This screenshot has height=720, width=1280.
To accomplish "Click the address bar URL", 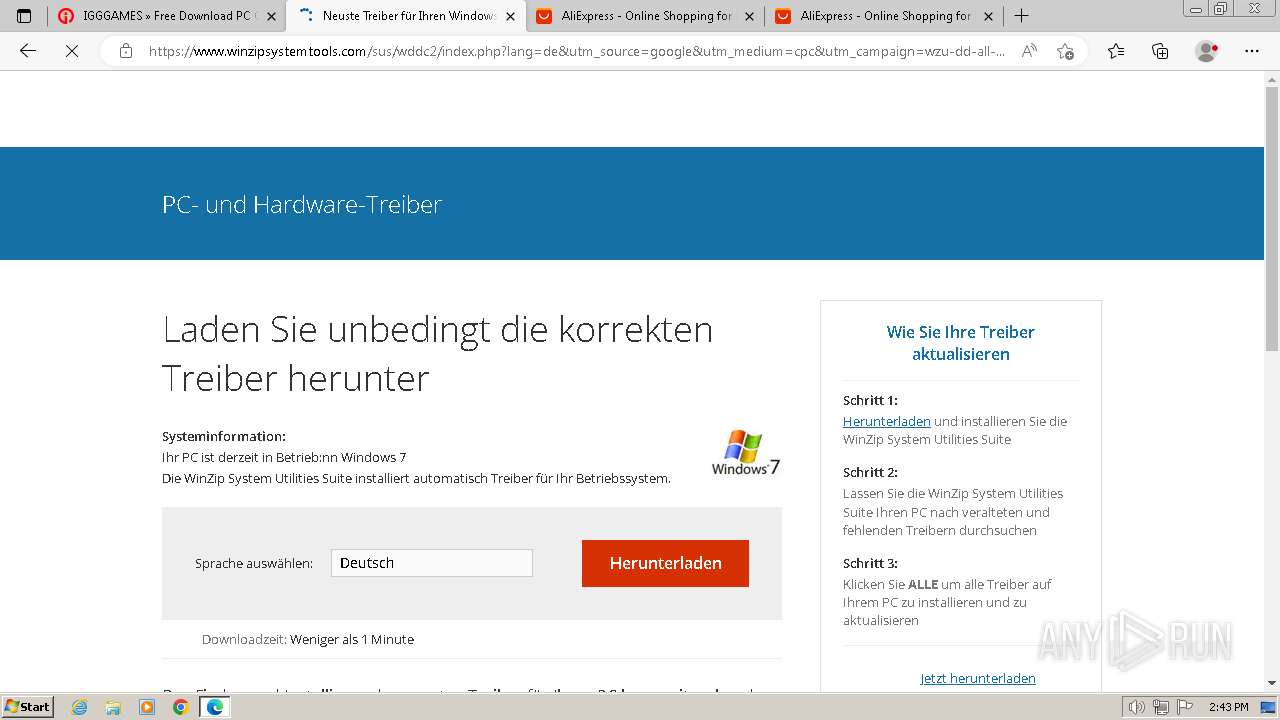I will click(x=576, y=51).
